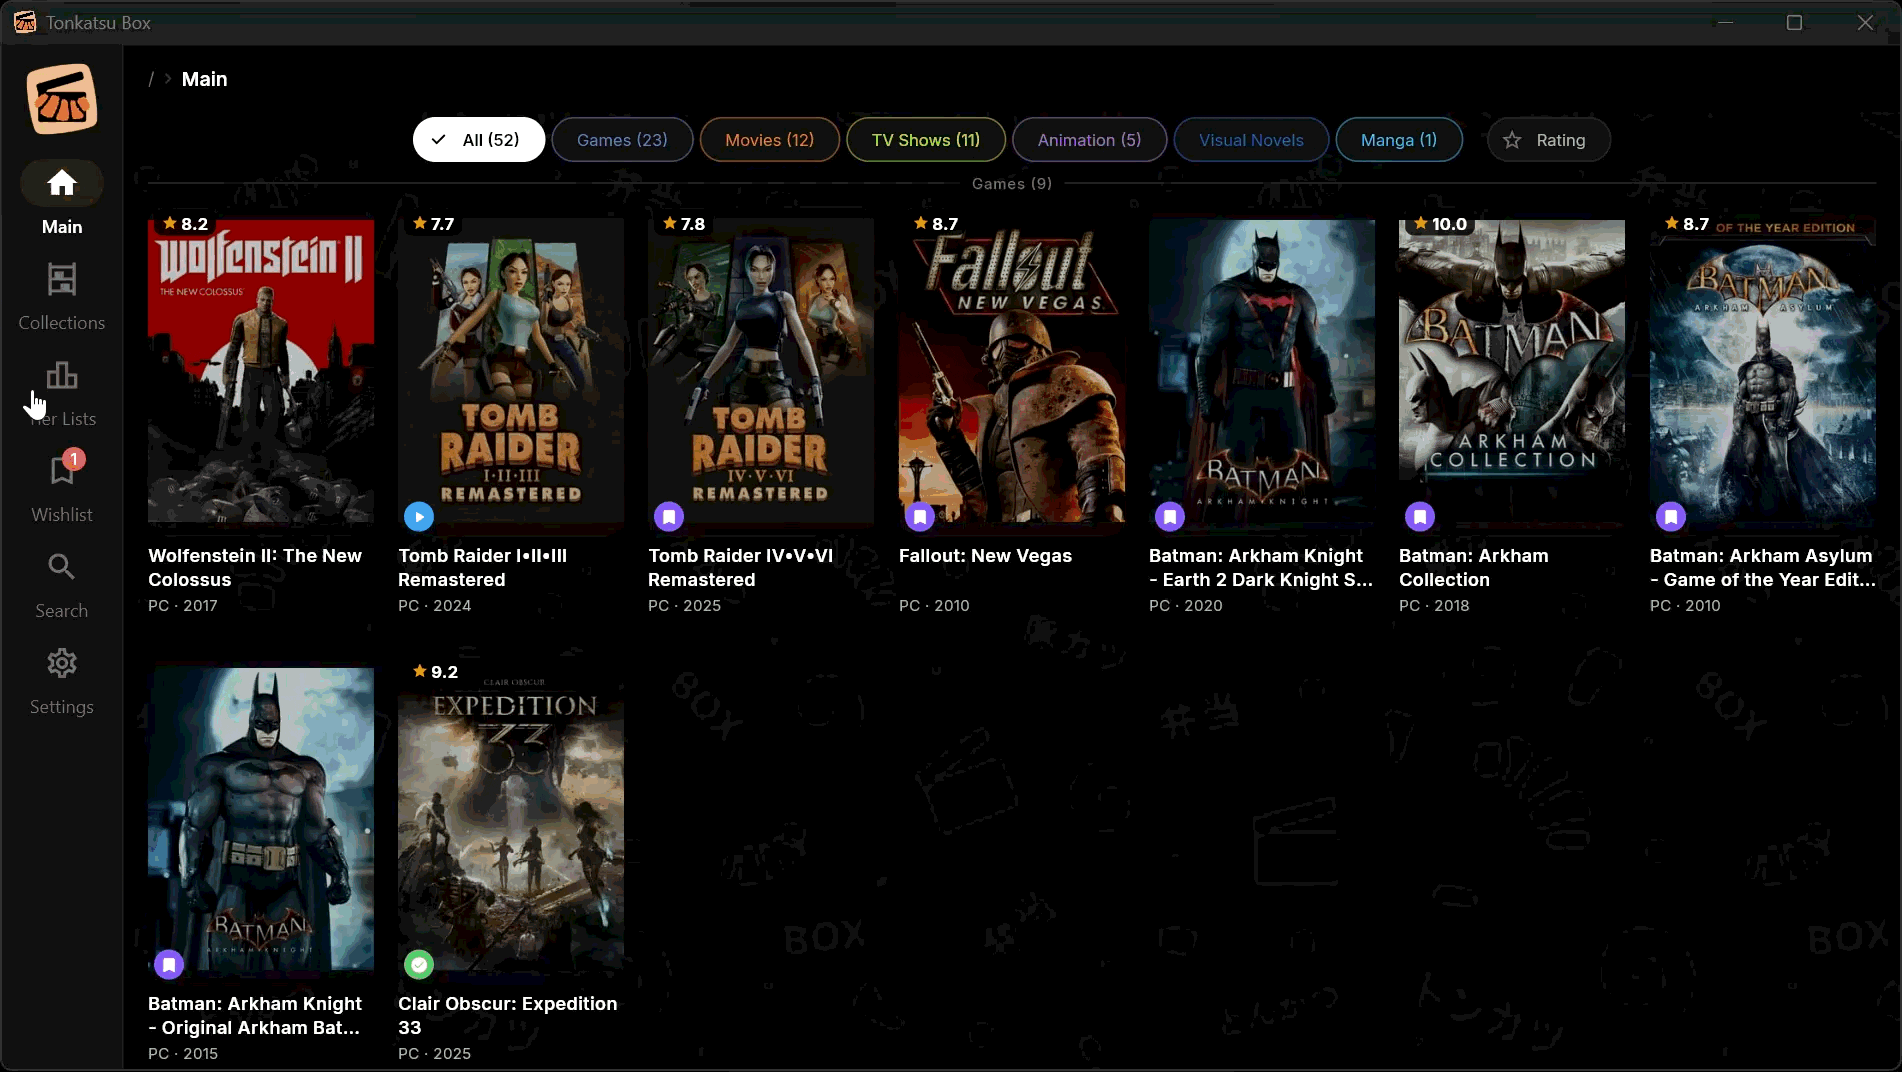Click the 8.7 rating on Fallout: New Vegas
The image size is (1902, 1072).
click(x=936, y=224)
